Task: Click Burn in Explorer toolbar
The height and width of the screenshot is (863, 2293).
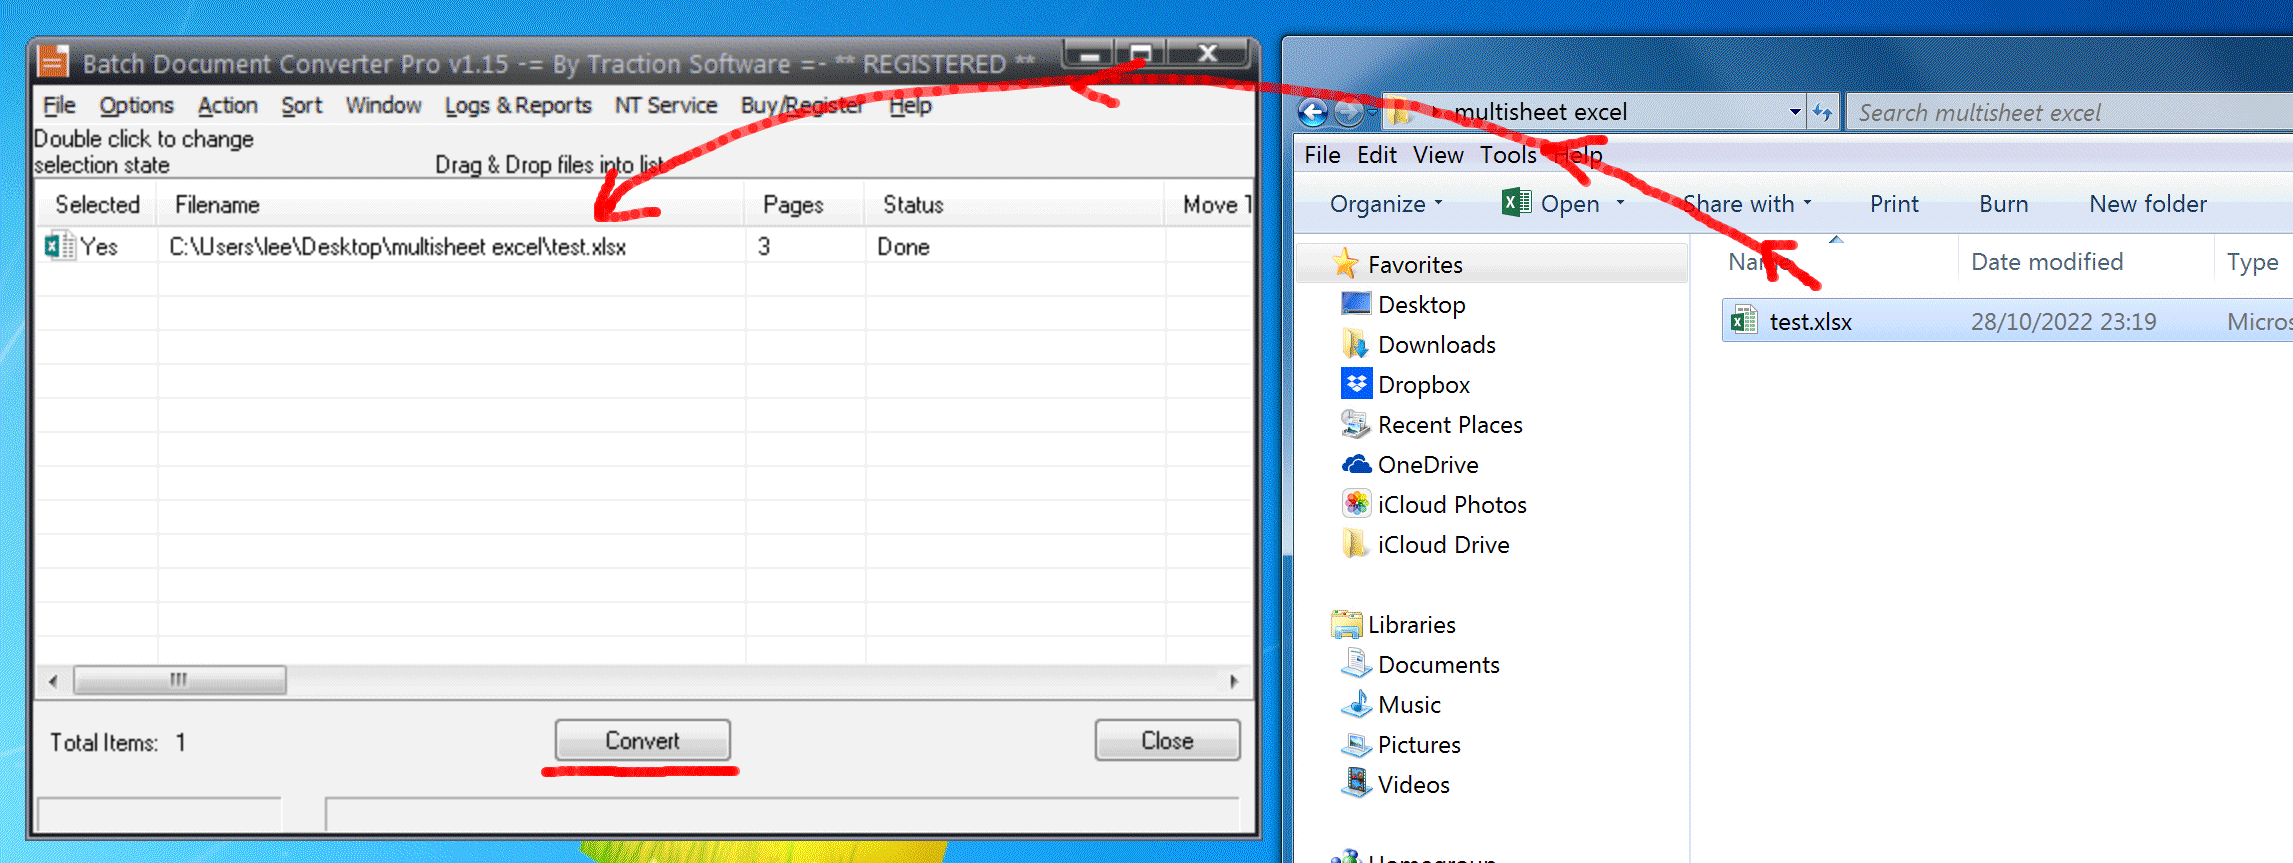Action: point(2003,204)
